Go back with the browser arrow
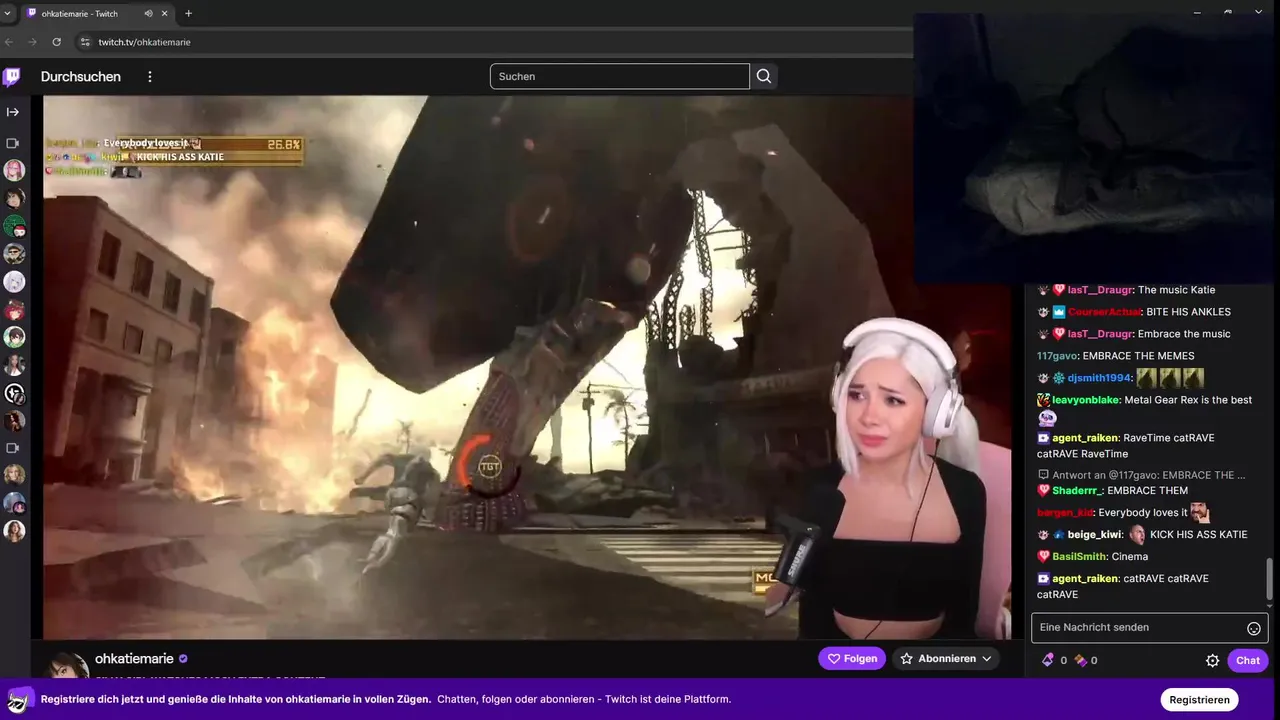 coord(10,42)
